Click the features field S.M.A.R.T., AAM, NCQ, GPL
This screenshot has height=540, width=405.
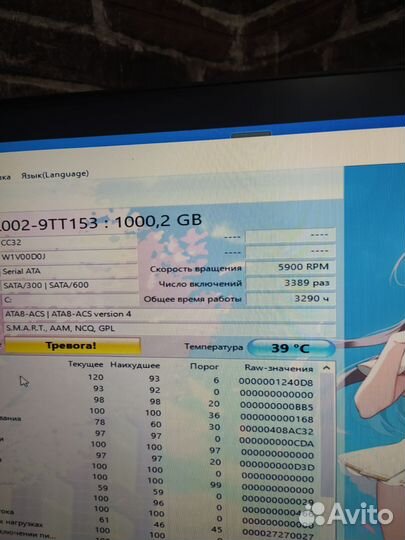click(x=169, y=329)
